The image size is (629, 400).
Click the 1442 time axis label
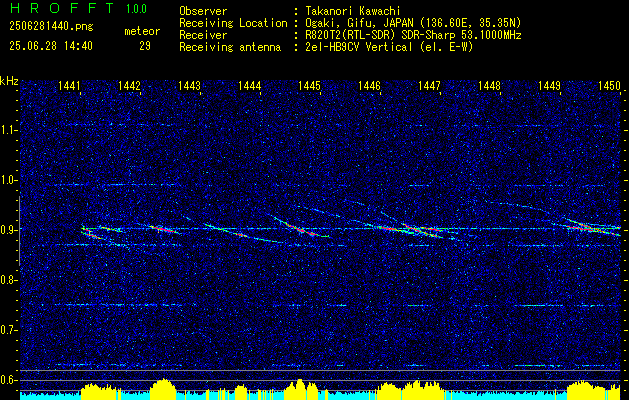point(130,86)
